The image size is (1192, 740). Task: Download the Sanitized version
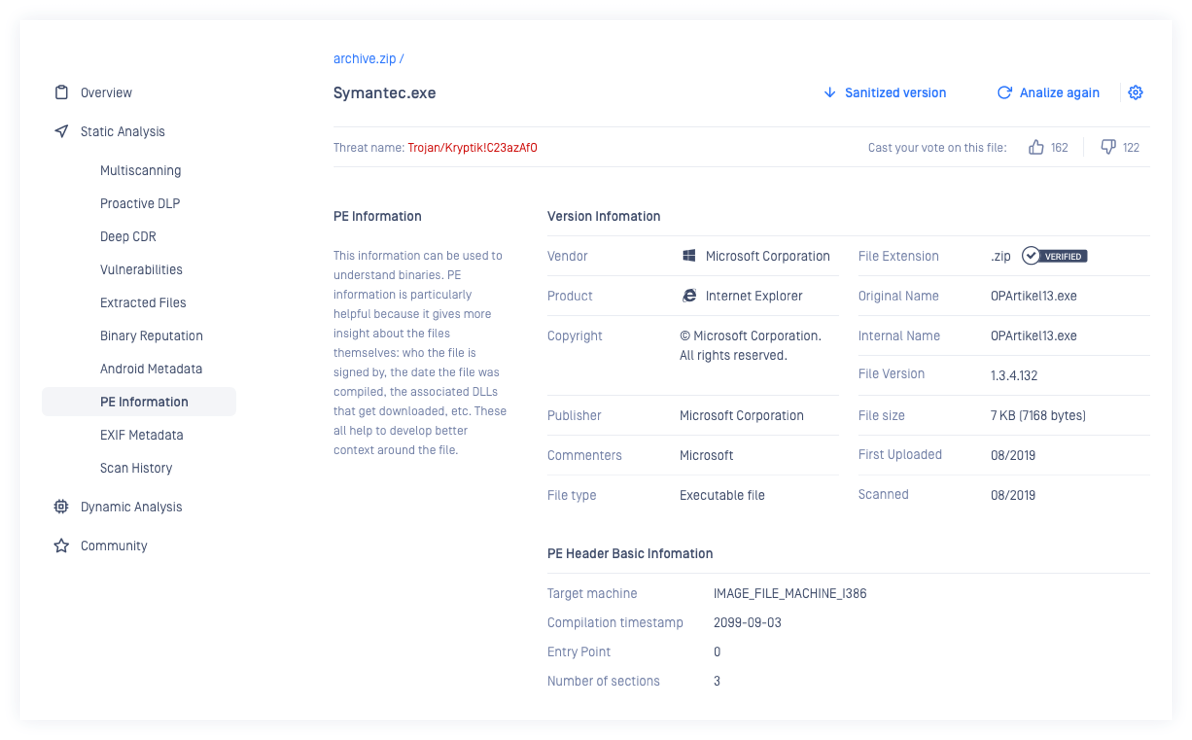pos(895,93)
